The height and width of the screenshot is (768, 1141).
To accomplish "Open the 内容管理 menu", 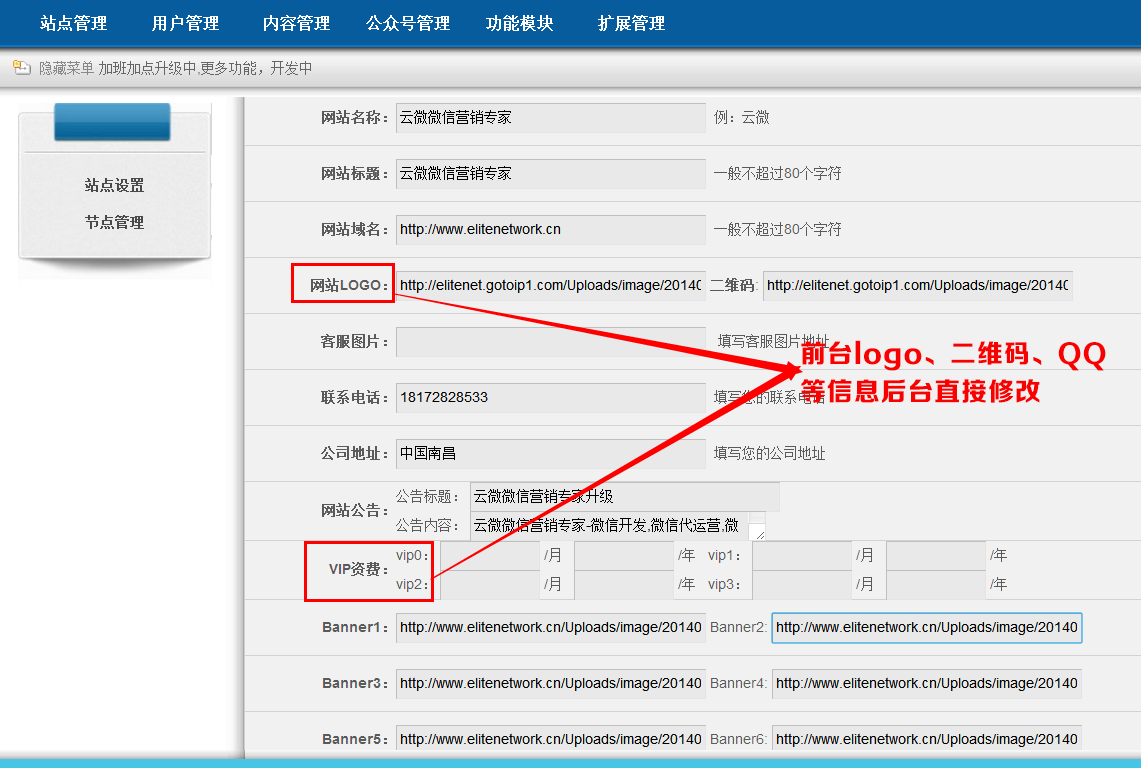I will [x=296, y=23].
